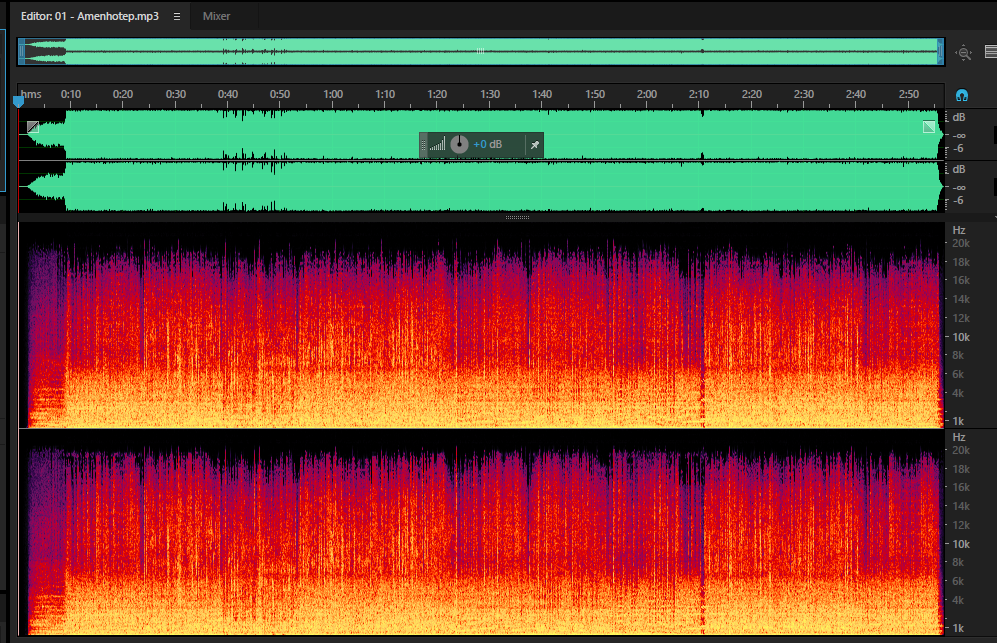Click the 2:20 mark on timeline ruler
Screen dimensions: 997x643
[752, 94]
